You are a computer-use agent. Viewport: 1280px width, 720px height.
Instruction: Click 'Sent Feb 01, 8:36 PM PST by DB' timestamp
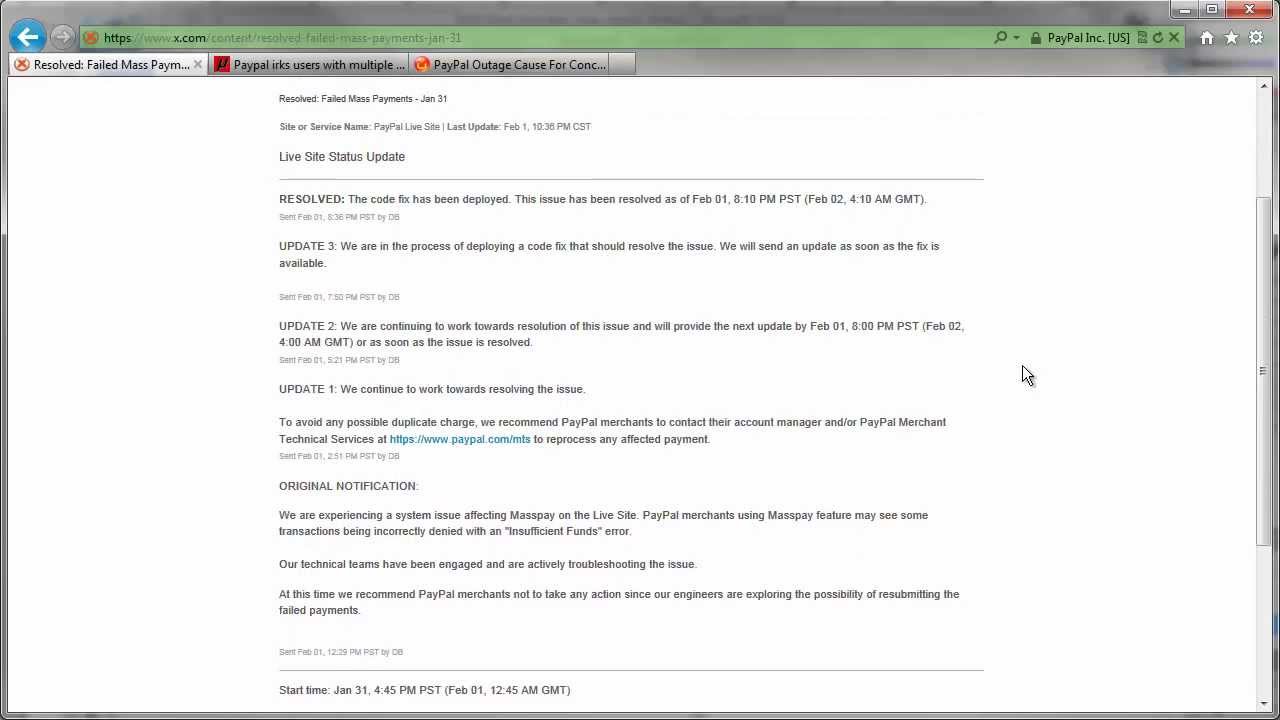pyautogui.click(x=339, y=217)
